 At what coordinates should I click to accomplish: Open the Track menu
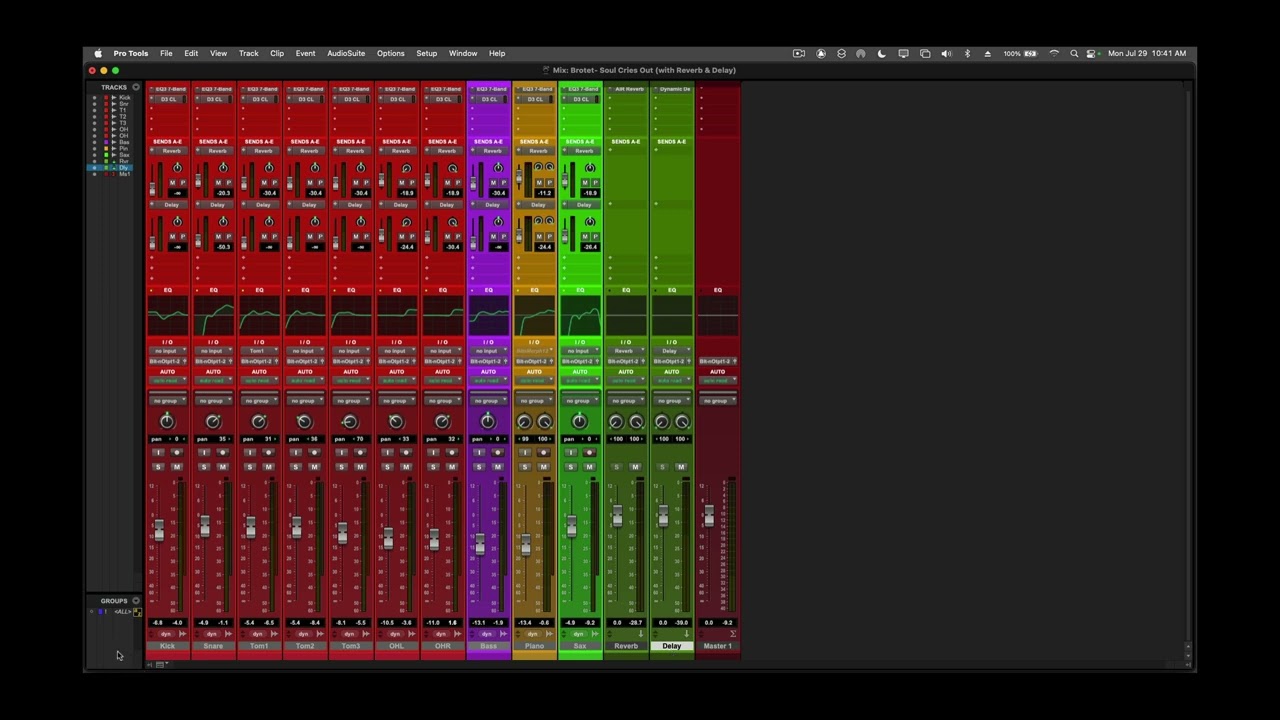click(x=248, y=53)
